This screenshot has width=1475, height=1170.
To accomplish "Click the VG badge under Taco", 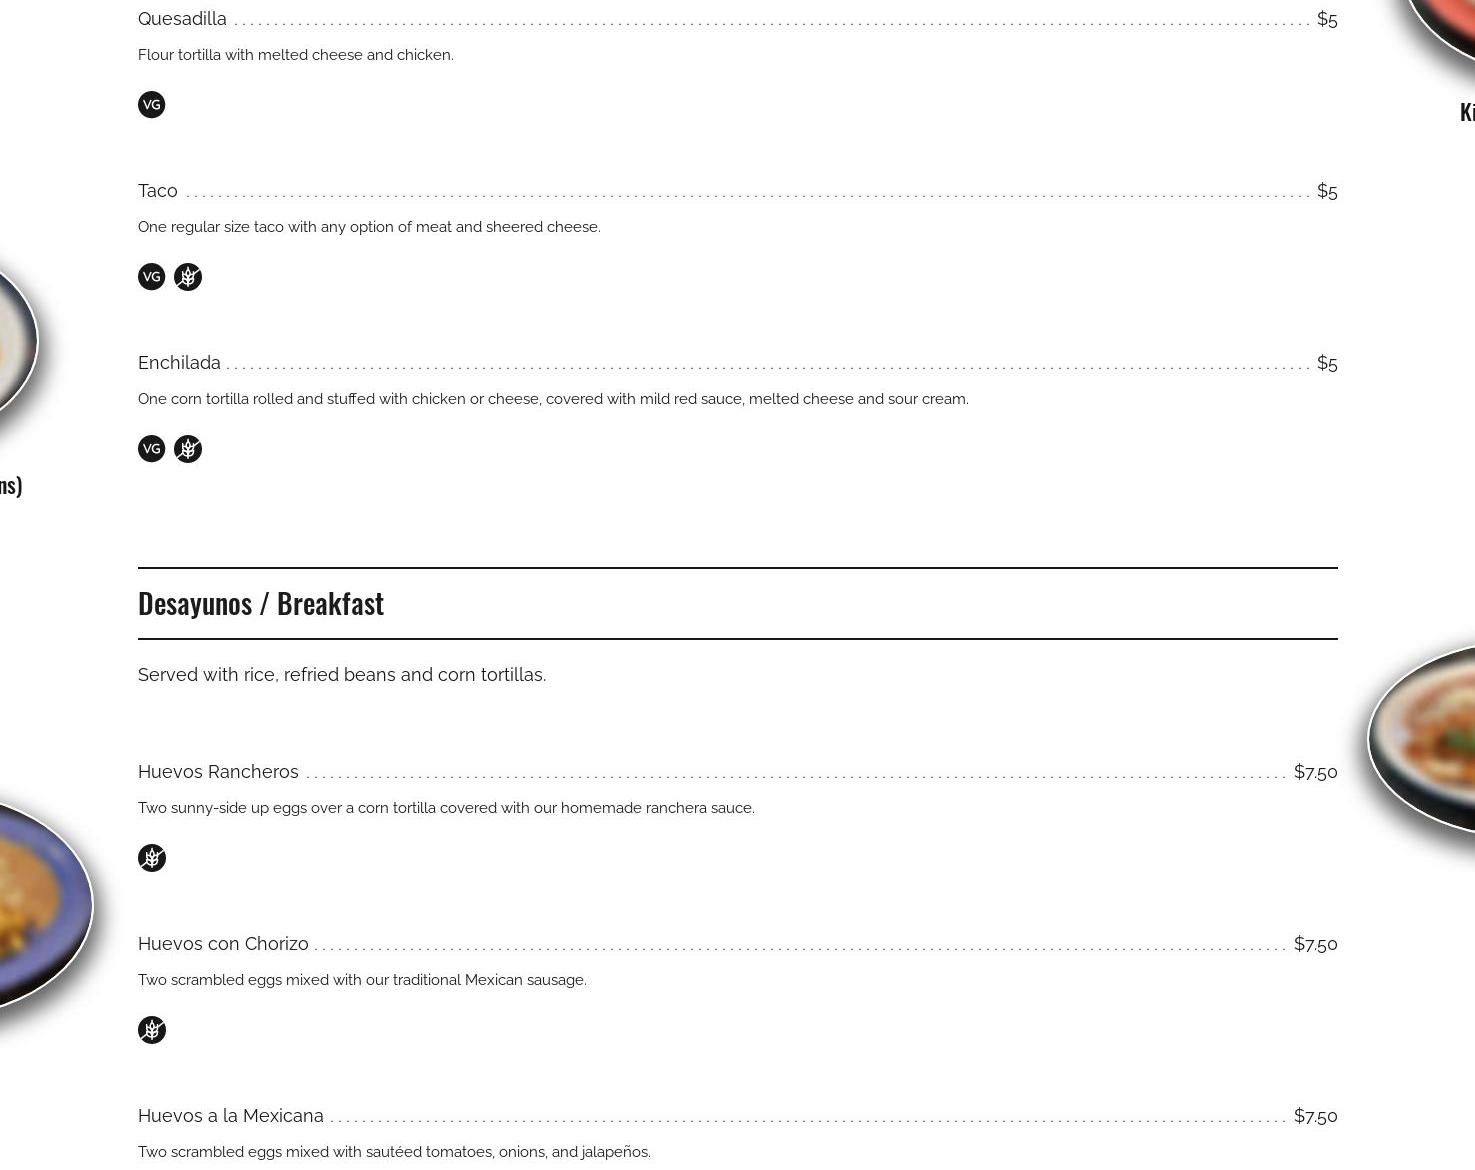I will pos(151,277).
